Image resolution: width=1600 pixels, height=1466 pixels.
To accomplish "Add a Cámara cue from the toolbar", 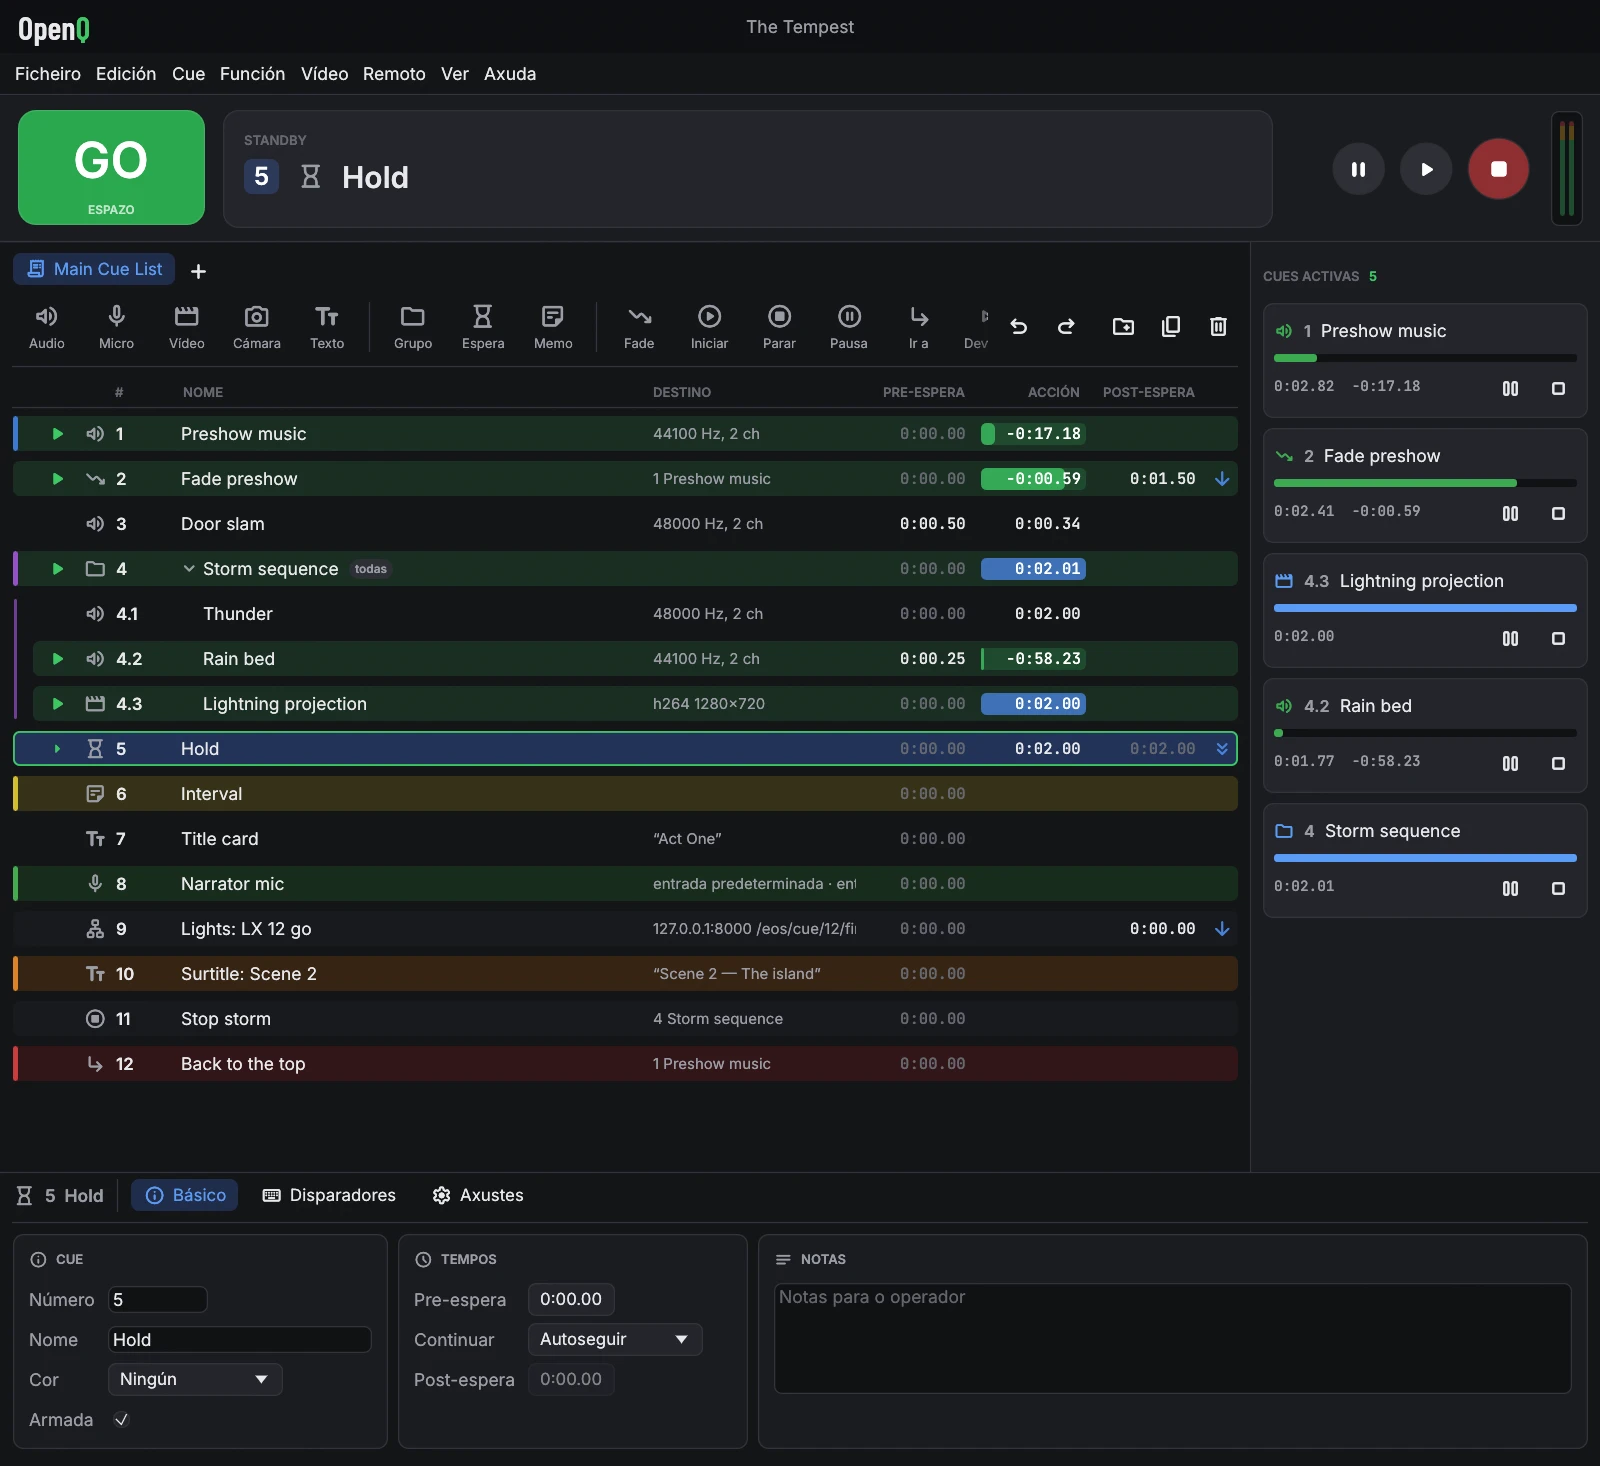I will (257, 327).
